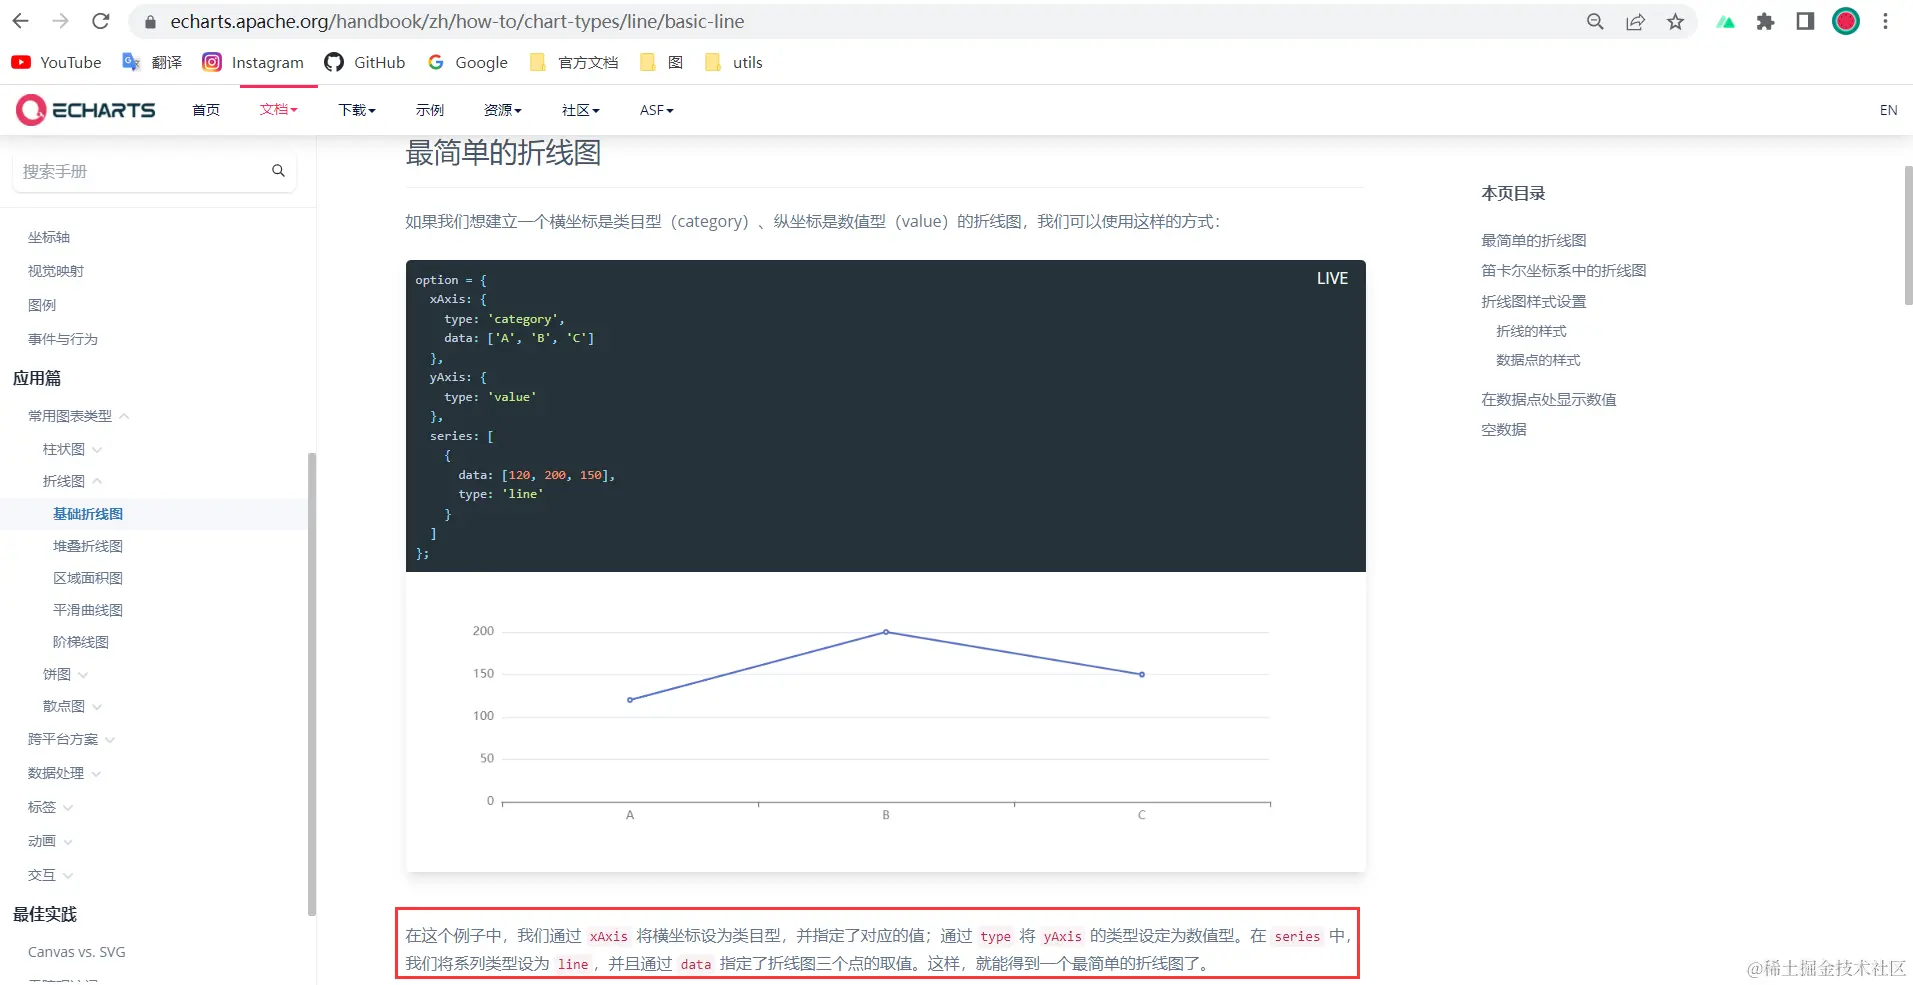
Task: Jump to 折线图样式设置 section
Action: (x=1533, y=301)
